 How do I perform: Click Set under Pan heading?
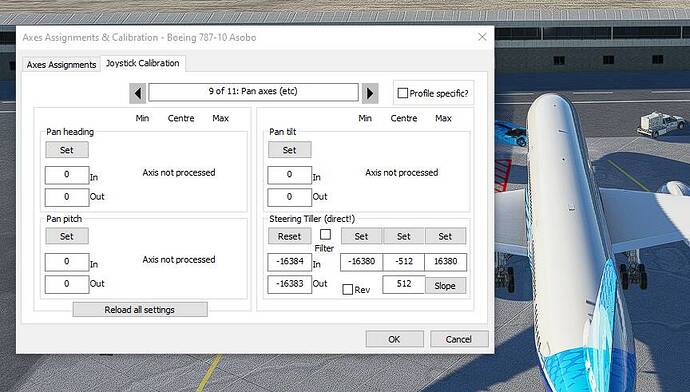point(67,150)
